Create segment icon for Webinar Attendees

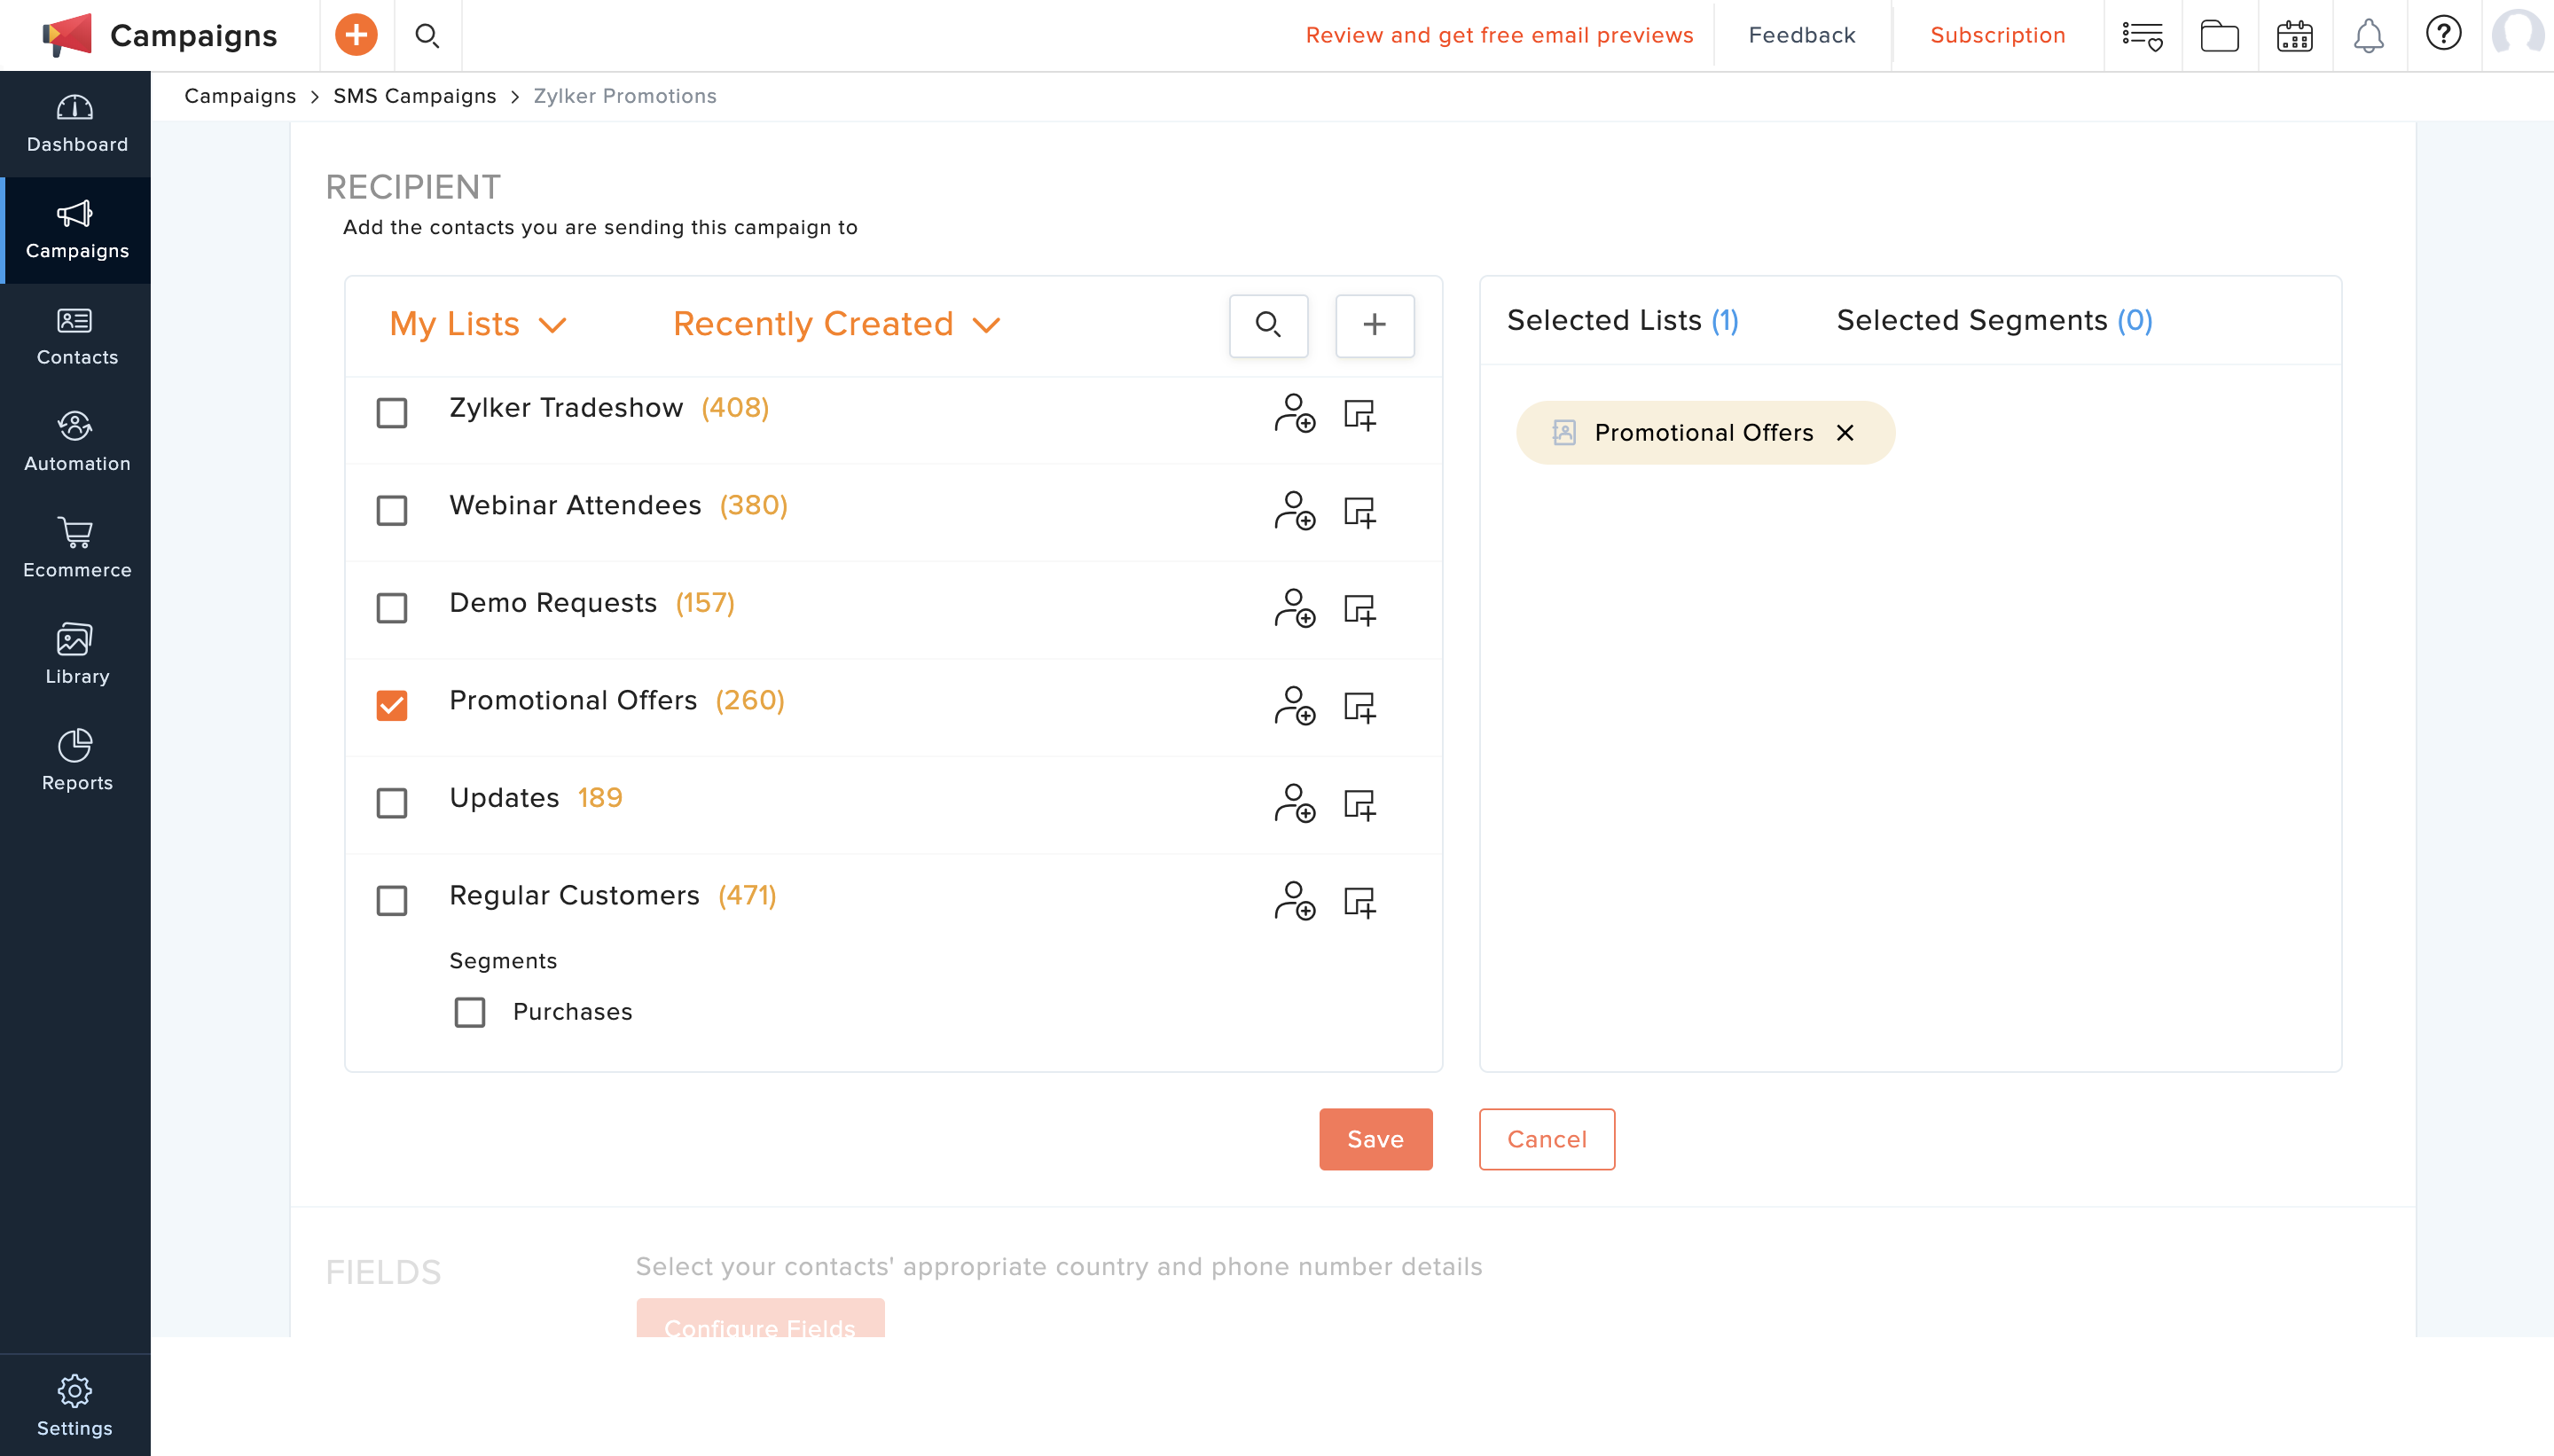pos(1360,512)
